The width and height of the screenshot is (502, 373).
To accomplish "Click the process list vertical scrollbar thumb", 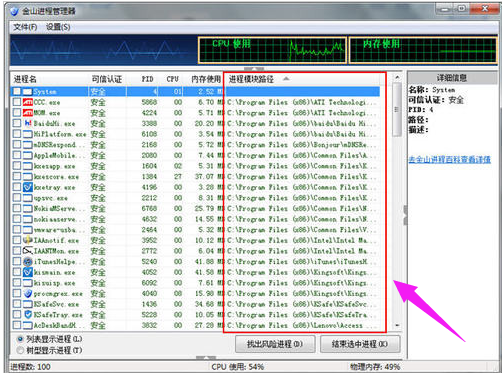I will (x=396, y=110).
